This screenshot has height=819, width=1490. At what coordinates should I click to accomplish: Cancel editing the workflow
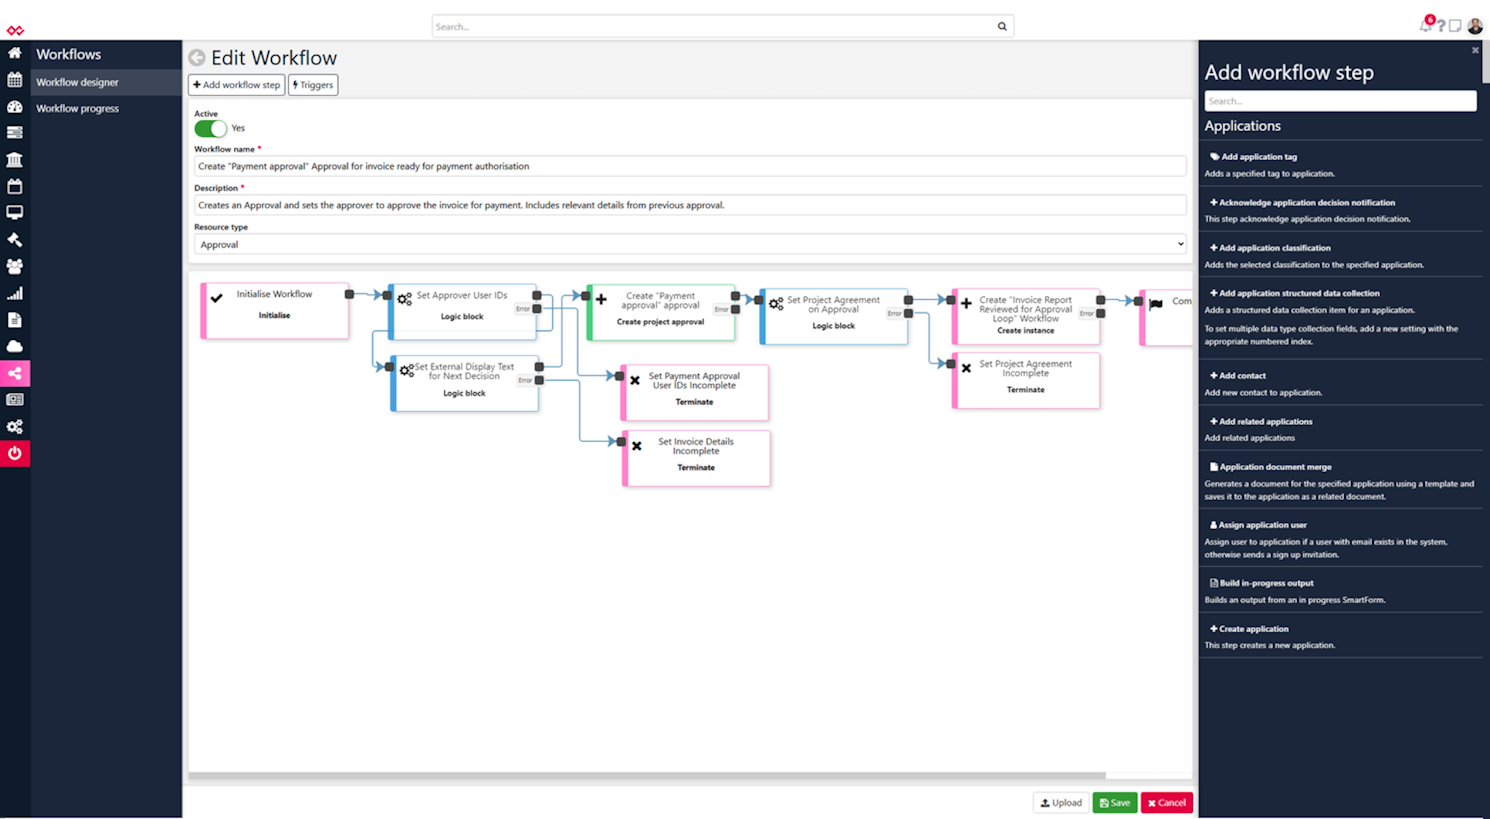click(1167, 803)
